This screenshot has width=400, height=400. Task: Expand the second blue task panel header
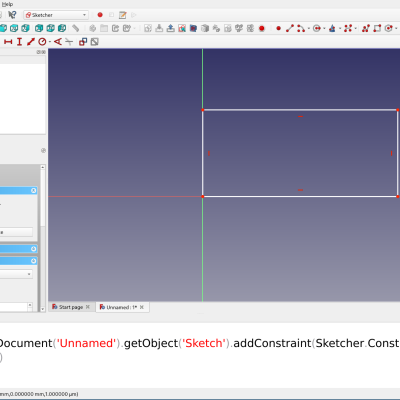pos(33,249)
